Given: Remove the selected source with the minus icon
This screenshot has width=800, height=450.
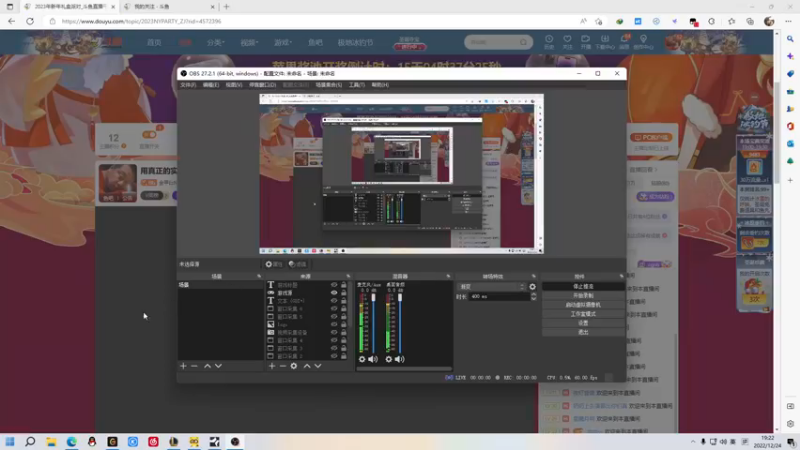Looking at the screenshot, I should pos(283,366).
